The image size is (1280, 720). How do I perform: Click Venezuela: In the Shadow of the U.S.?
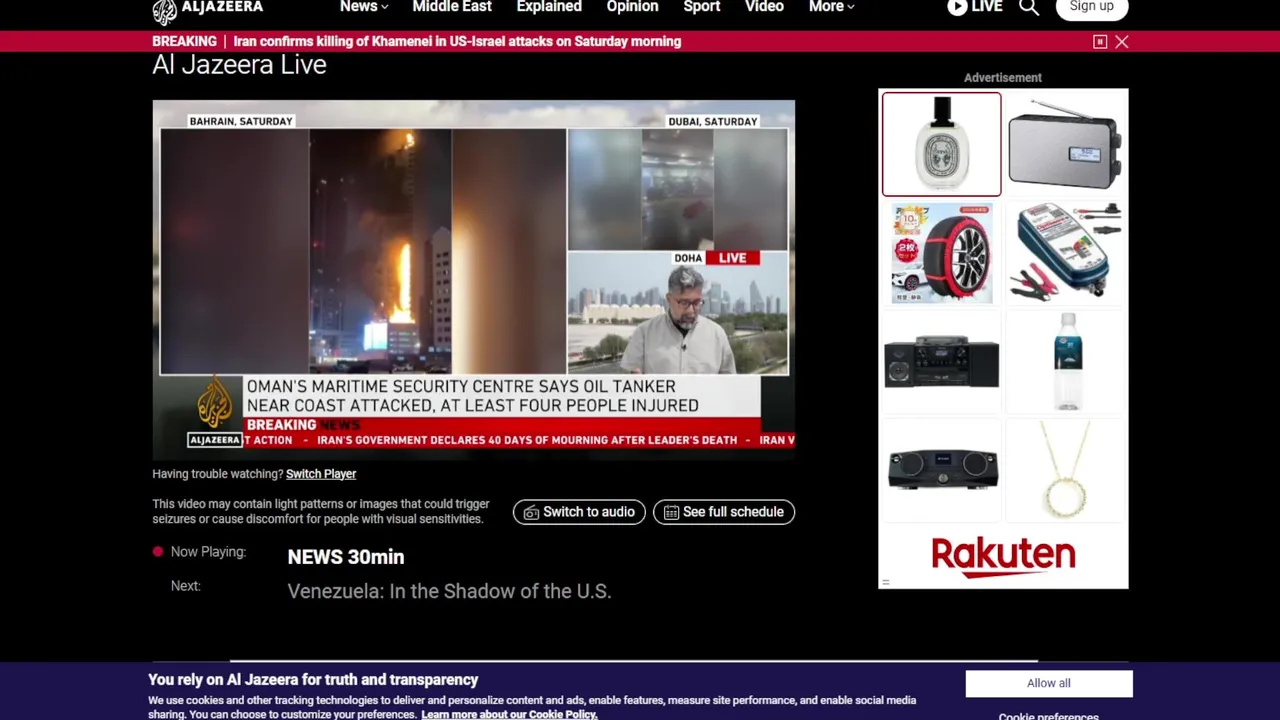[449, 591]
